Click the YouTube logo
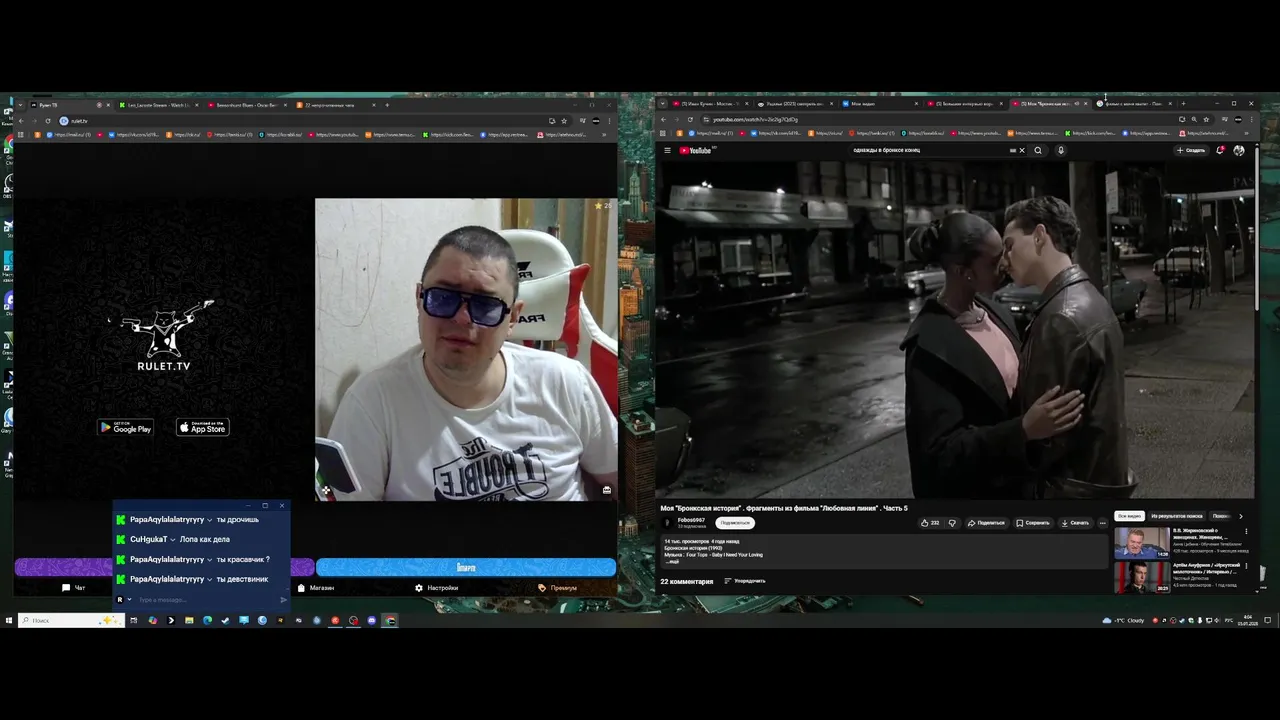This screenshot has height=720, width=1280. click(696, 151)
